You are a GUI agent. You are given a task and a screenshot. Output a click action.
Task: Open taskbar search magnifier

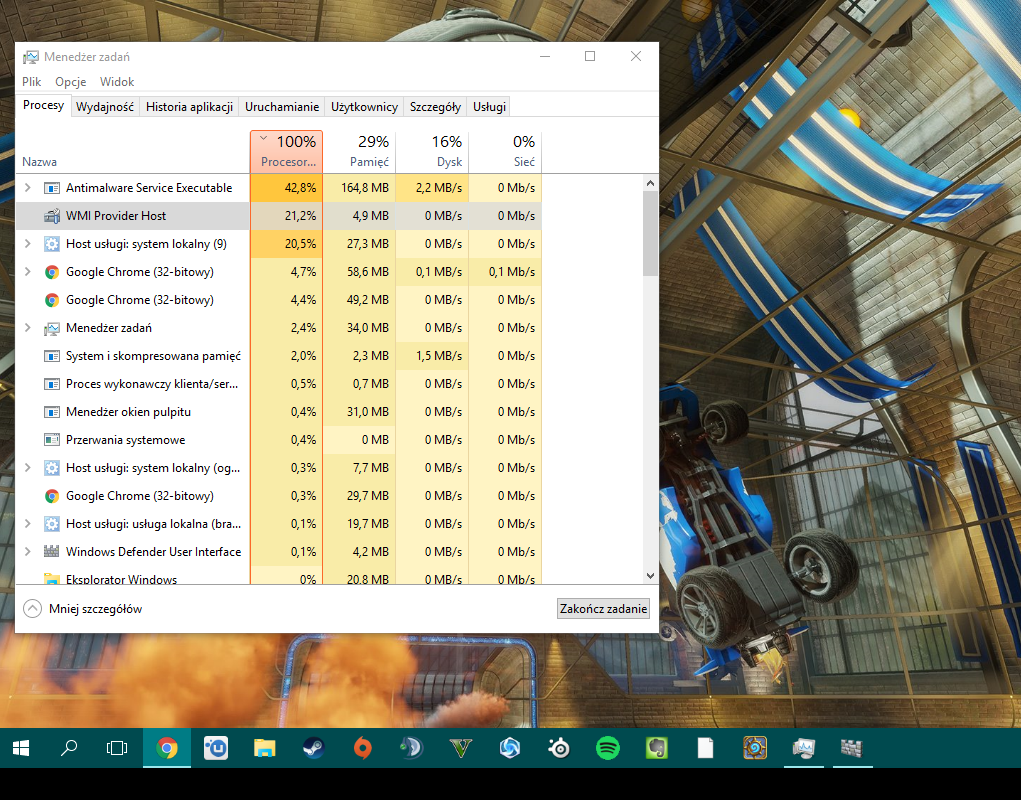(69, 748)
